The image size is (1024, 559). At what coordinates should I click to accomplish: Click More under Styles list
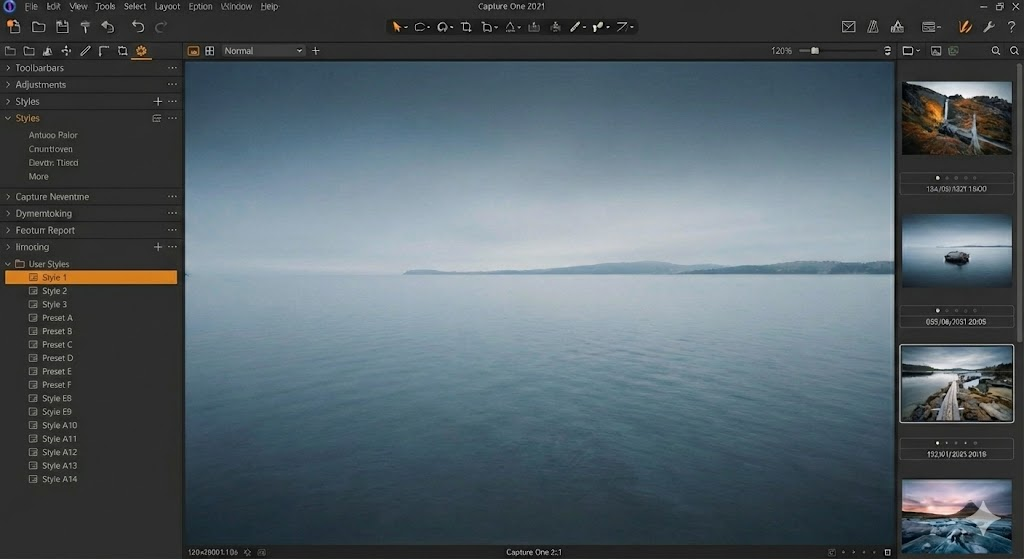coord(39,177)
